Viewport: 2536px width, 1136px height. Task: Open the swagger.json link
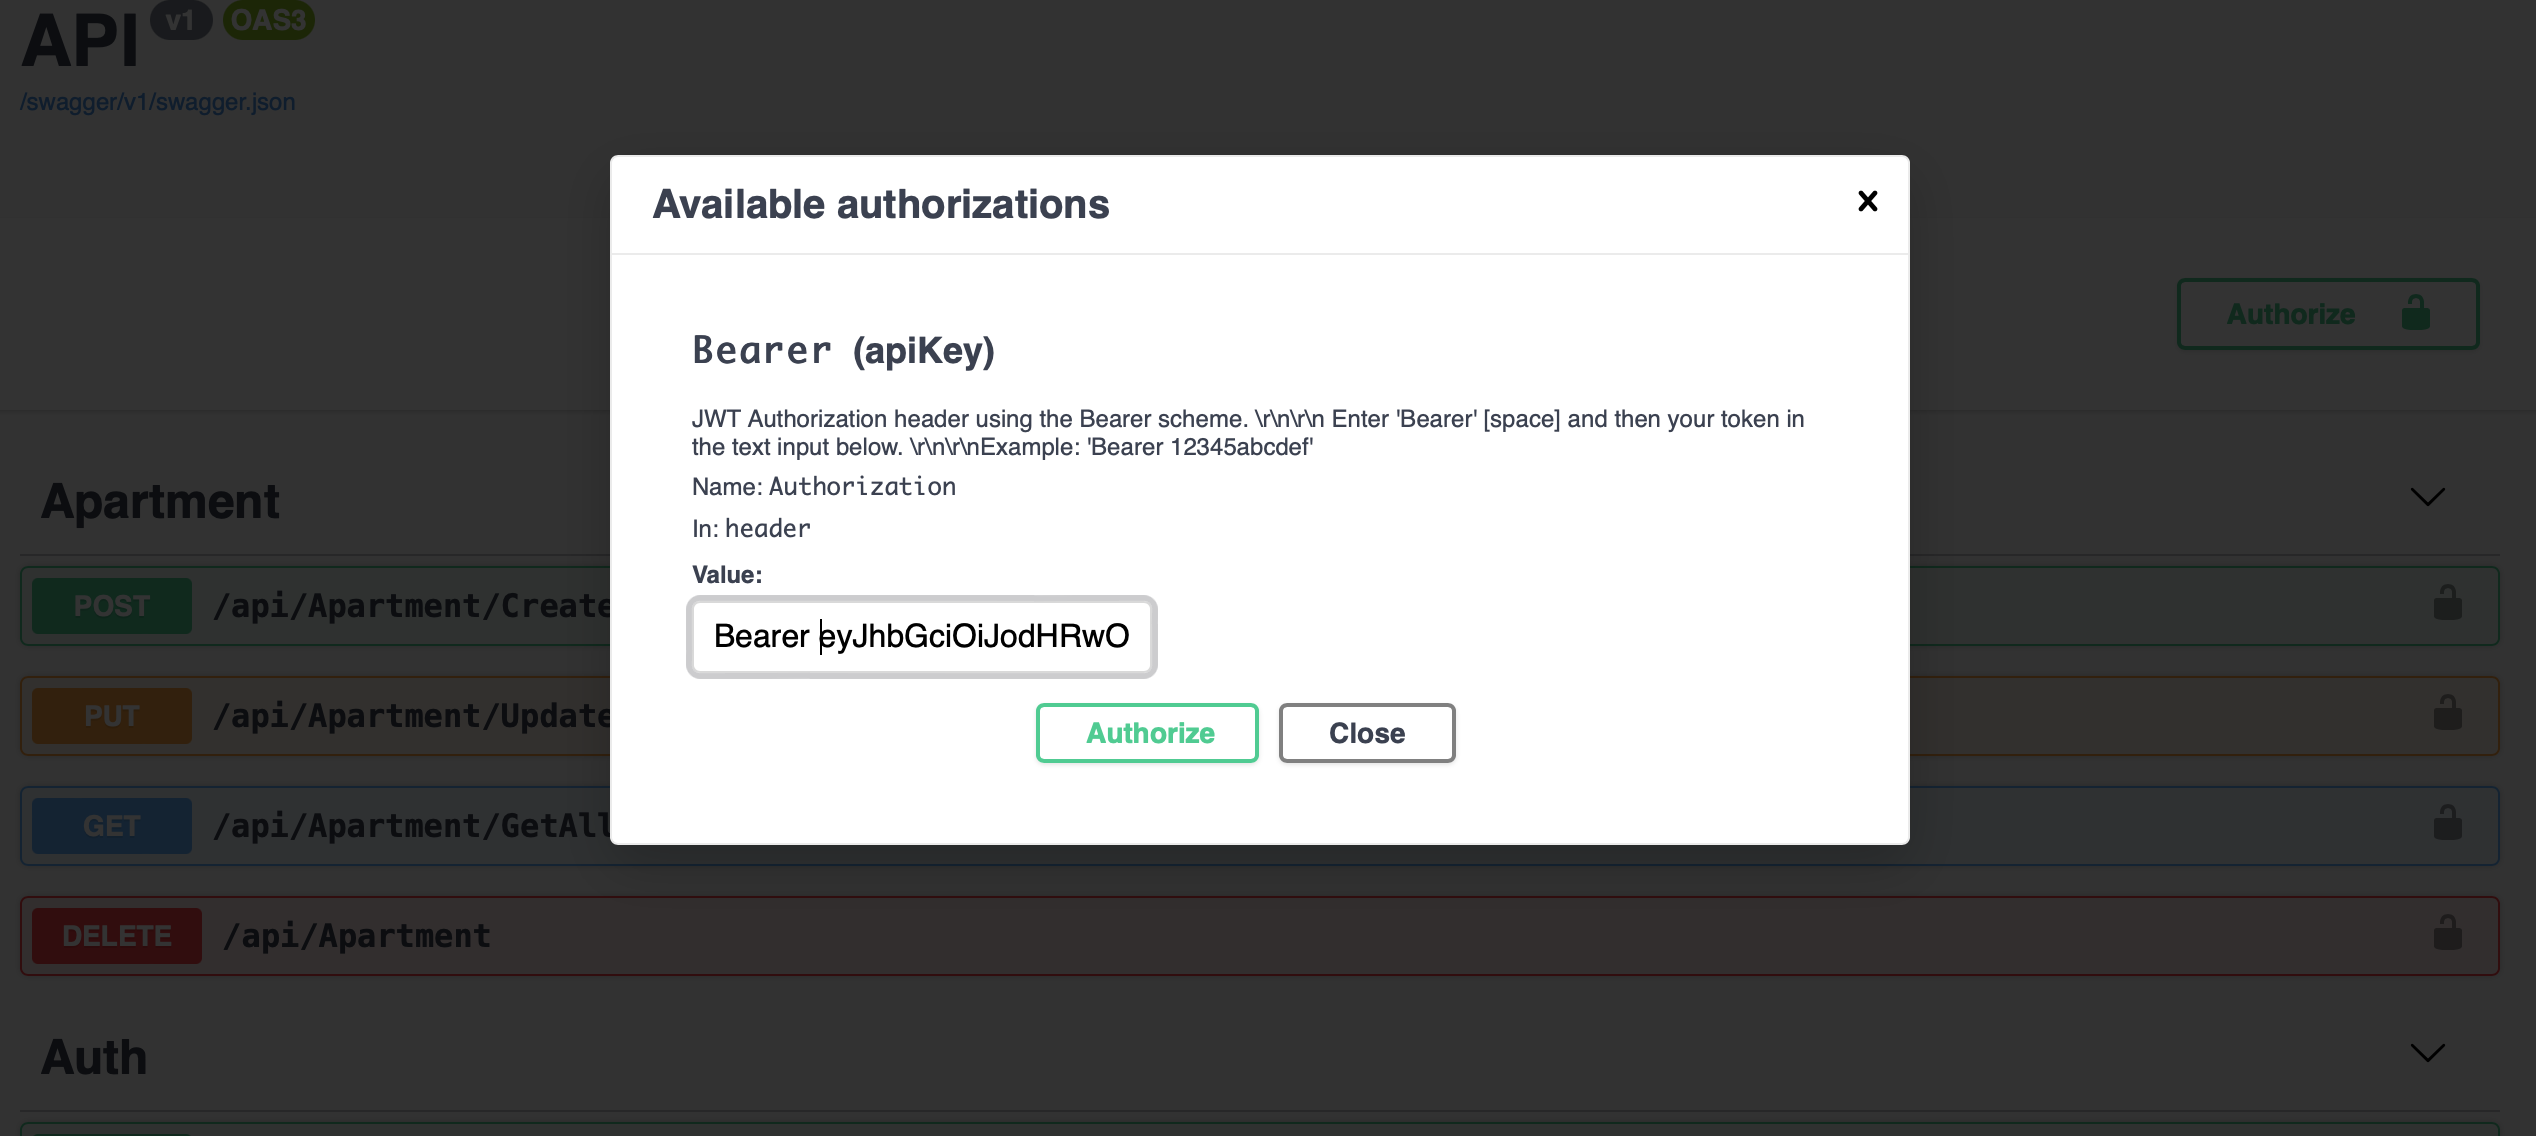(158, 102)
